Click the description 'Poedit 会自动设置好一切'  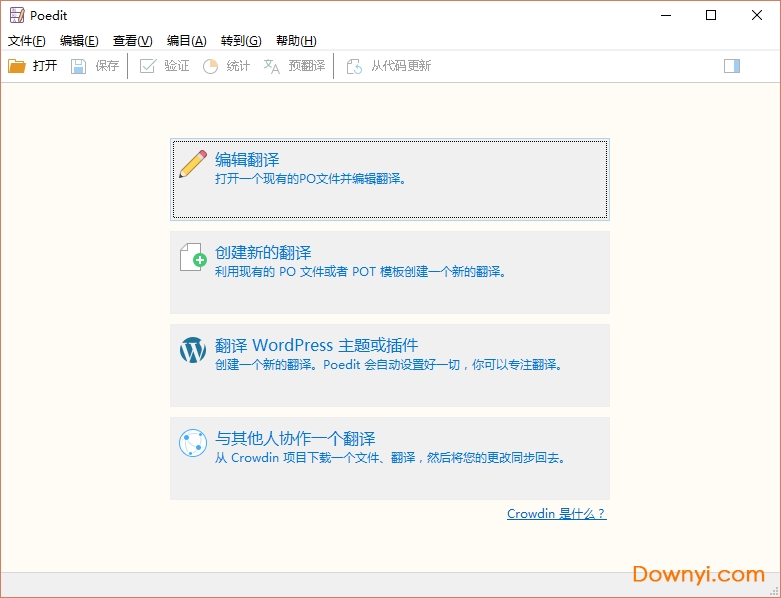click(391, 365)
